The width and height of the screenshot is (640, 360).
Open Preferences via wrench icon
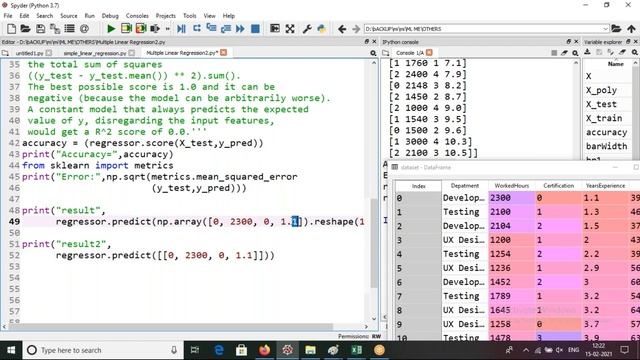(307, 29)
